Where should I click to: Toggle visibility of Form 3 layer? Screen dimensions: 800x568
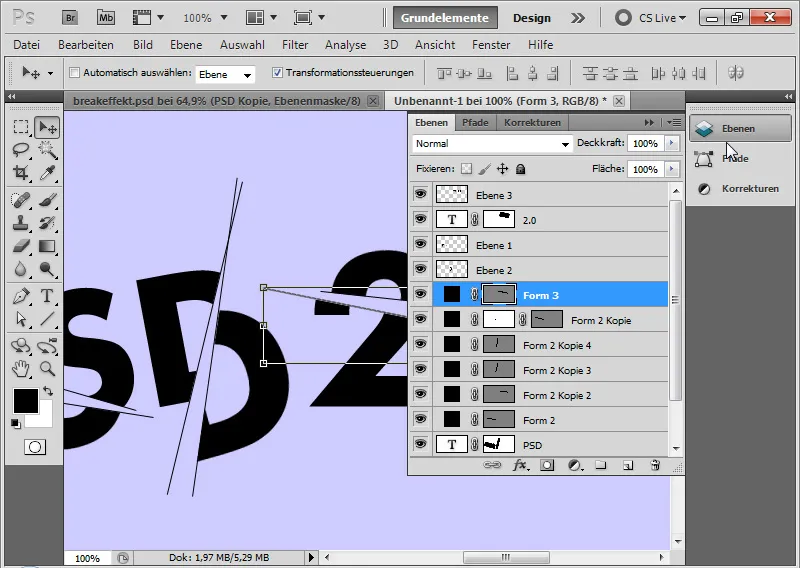(420, 294)
